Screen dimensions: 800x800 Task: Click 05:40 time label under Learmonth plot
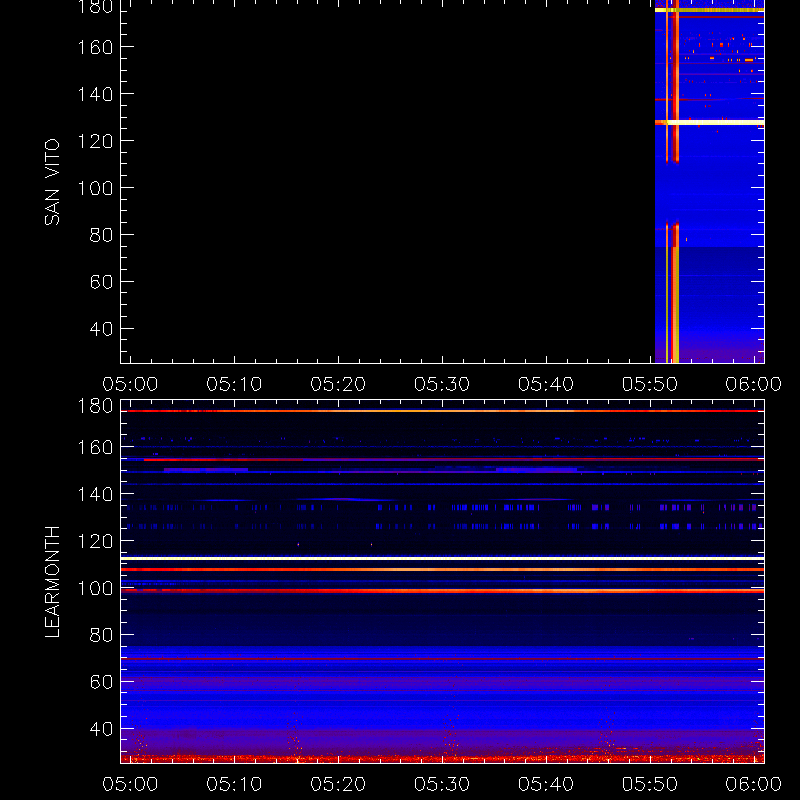(546, 784)
